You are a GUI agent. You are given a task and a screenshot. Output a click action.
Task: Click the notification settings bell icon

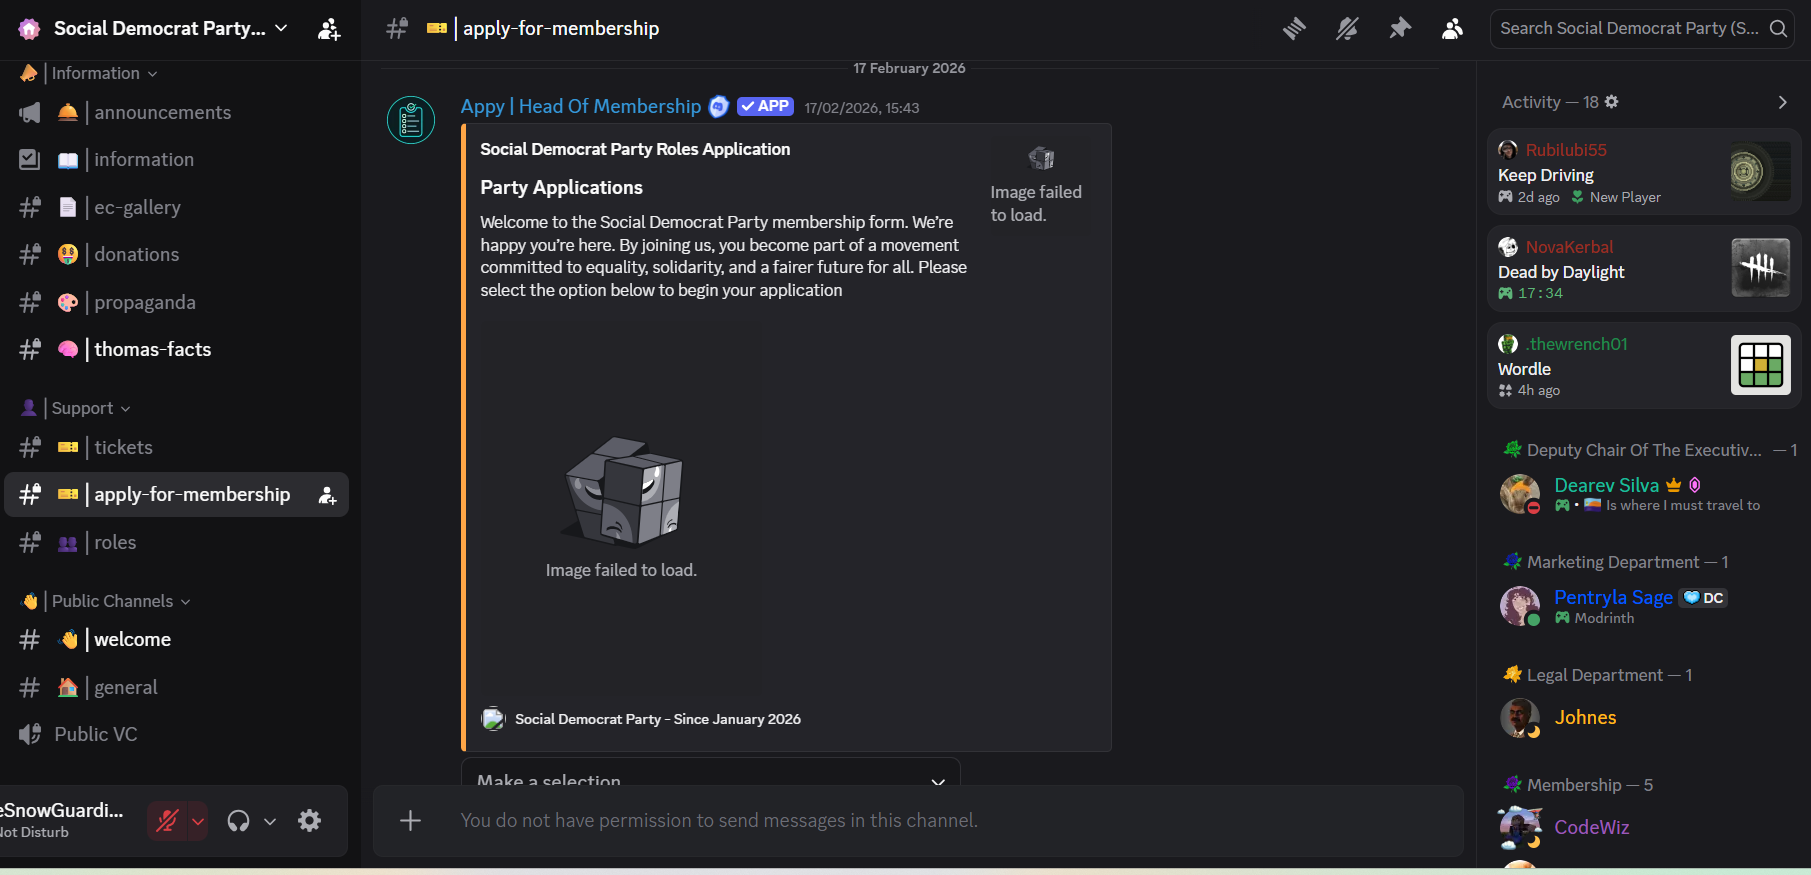(x=1347, y=29)
